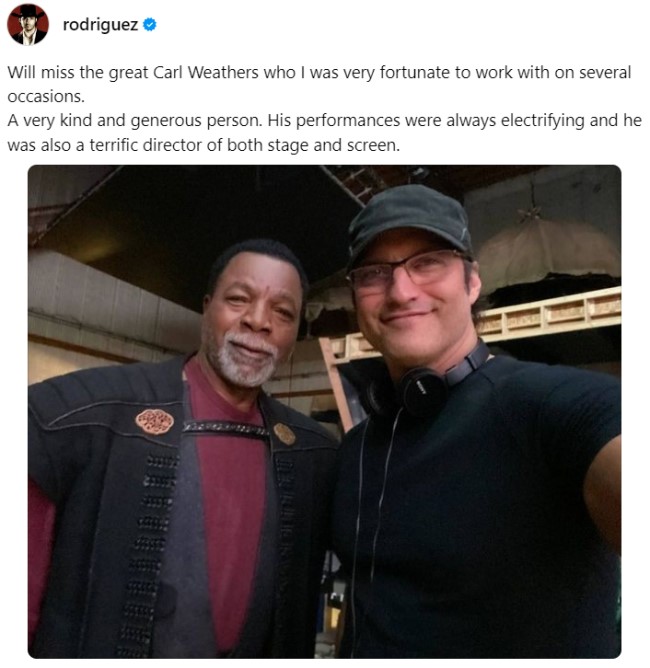Click the wooden railing in photo background
This screenshot has height=668, width=650.
pos(547,315)
